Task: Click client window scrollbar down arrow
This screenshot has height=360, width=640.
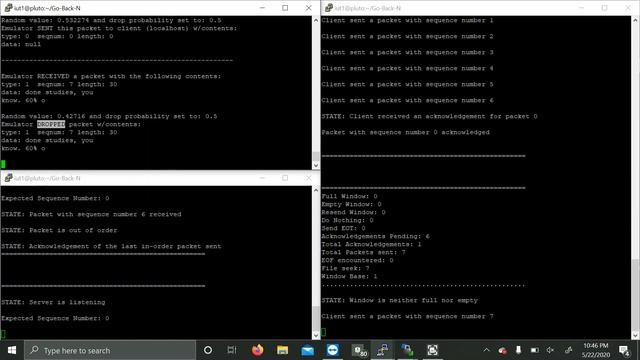Action: coord(636,335)
